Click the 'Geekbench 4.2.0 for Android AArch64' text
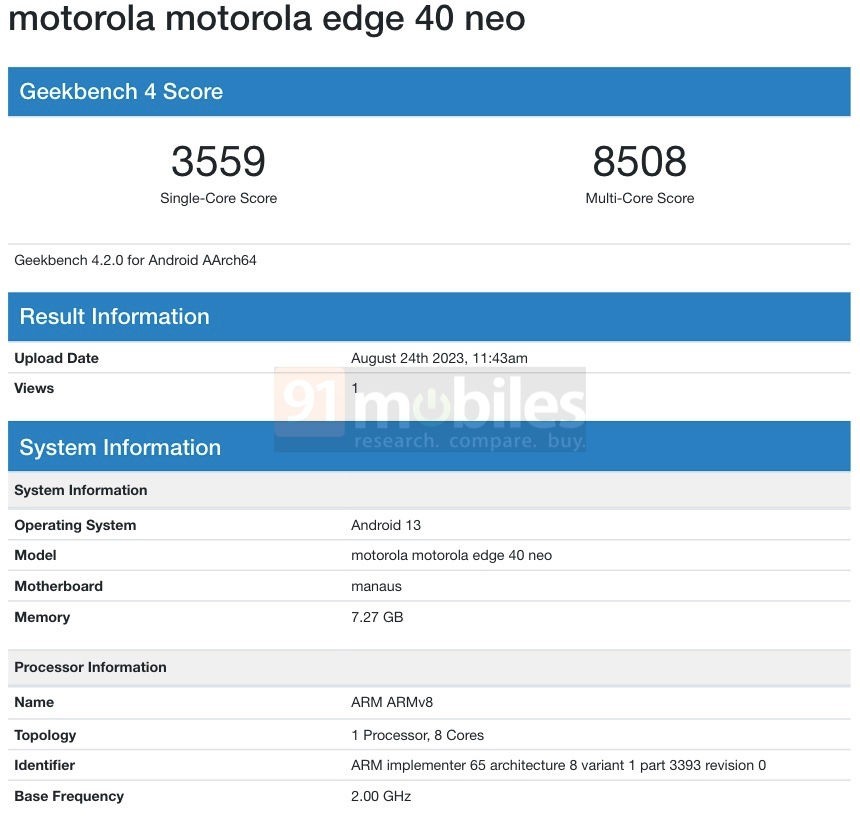 click(x=135, y=260)
